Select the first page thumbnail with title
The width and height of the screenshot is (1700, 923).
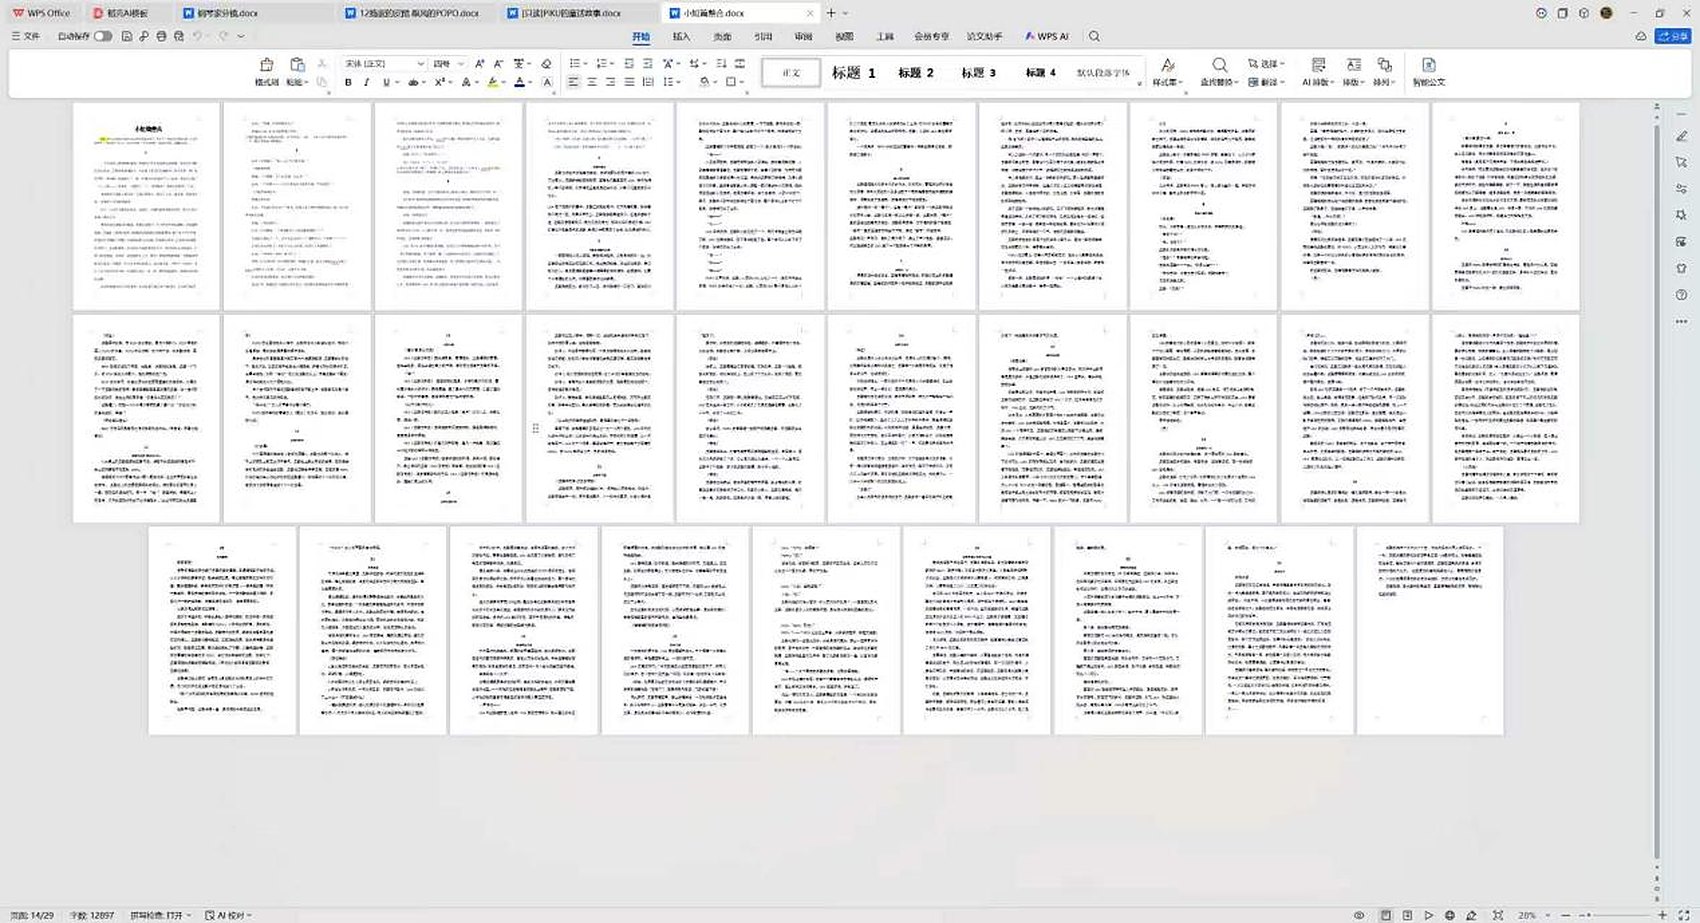(146, 206)
